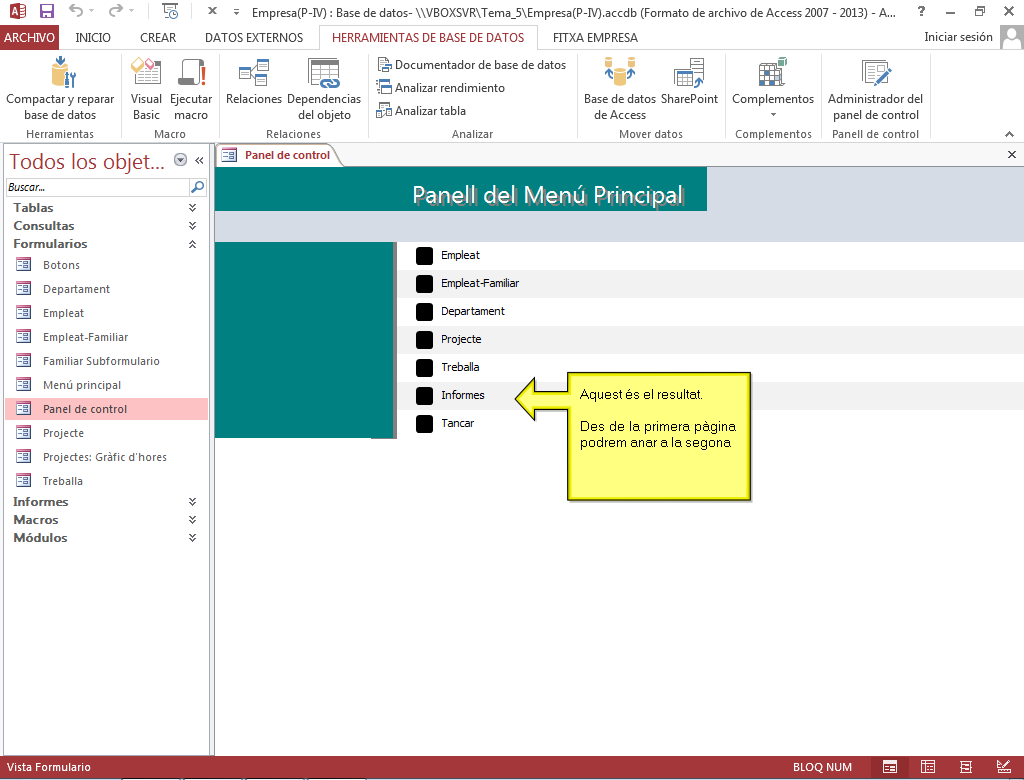
Task: Click Ejecutar macro icon
Action: 191,72
